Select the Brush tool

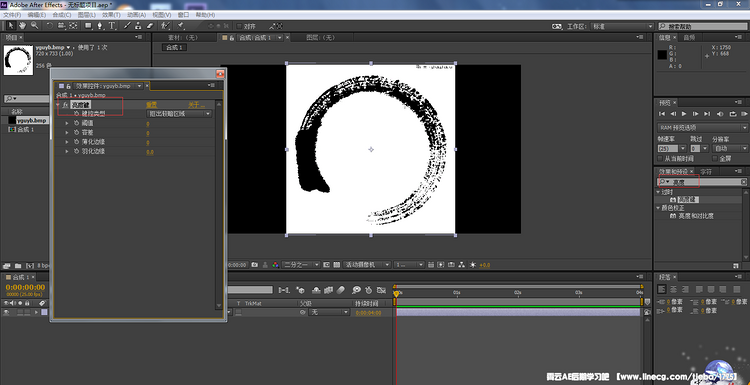(x=127, y=26)
